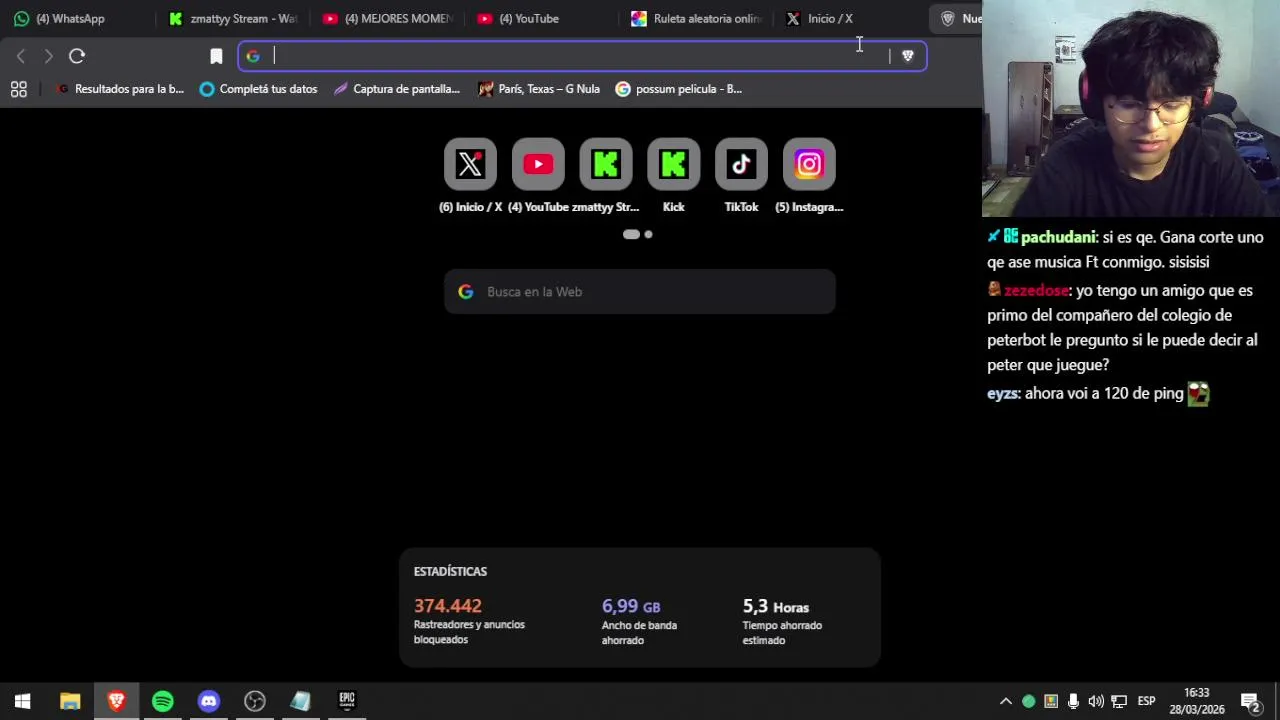This screenshot has width=1280, height=720.
Task: Click eyzs username in chat
Action: pos(1002,394)
